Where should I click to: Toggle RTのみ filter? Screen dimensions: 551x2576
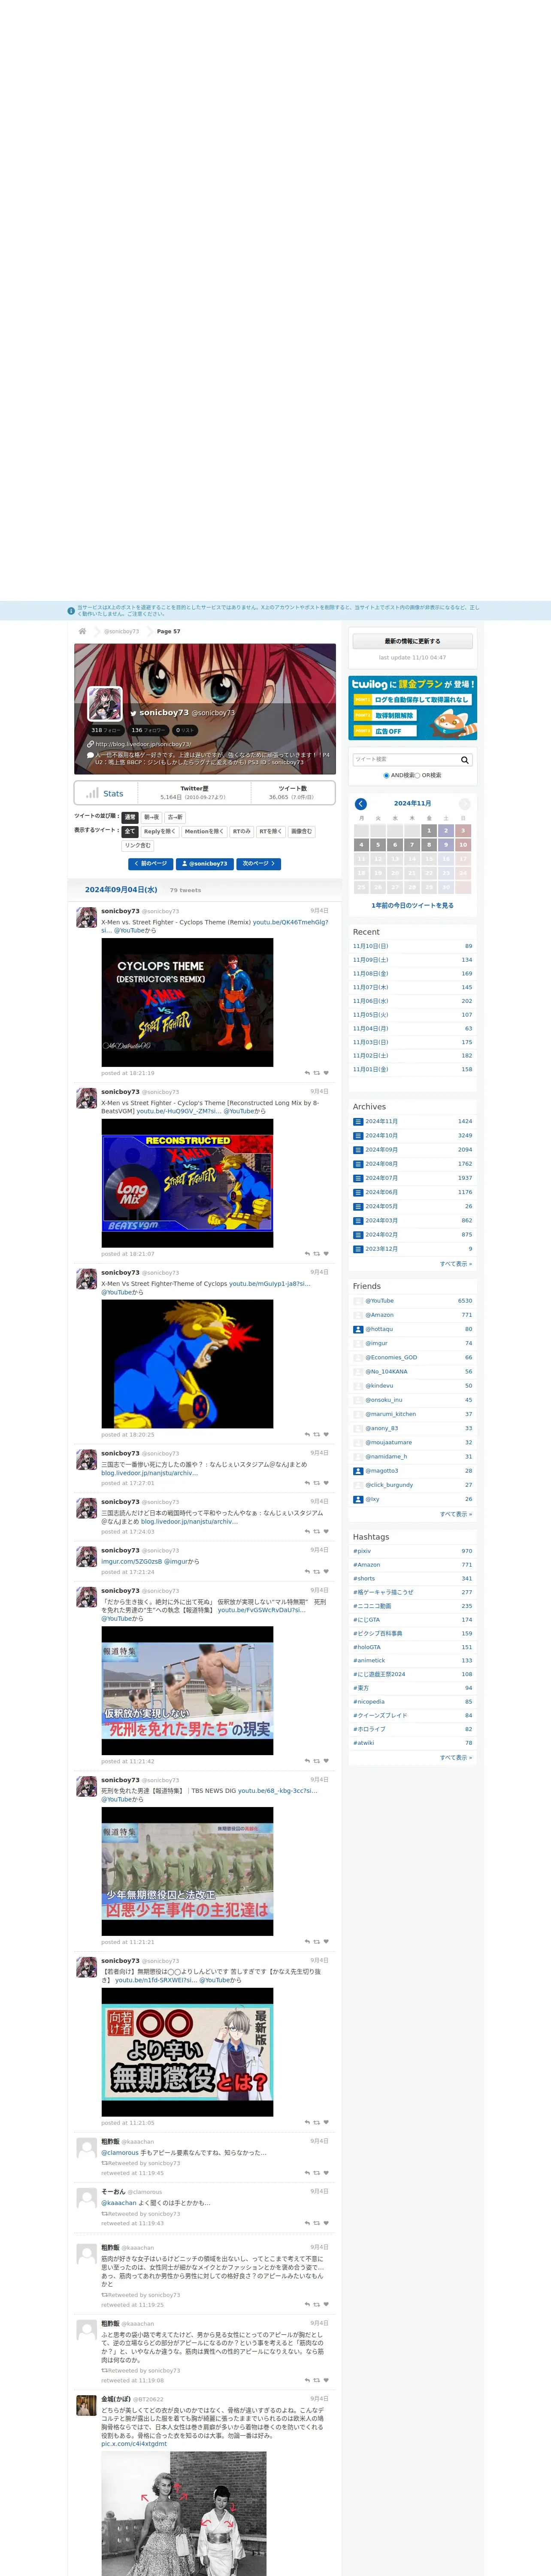pos(242,831)
